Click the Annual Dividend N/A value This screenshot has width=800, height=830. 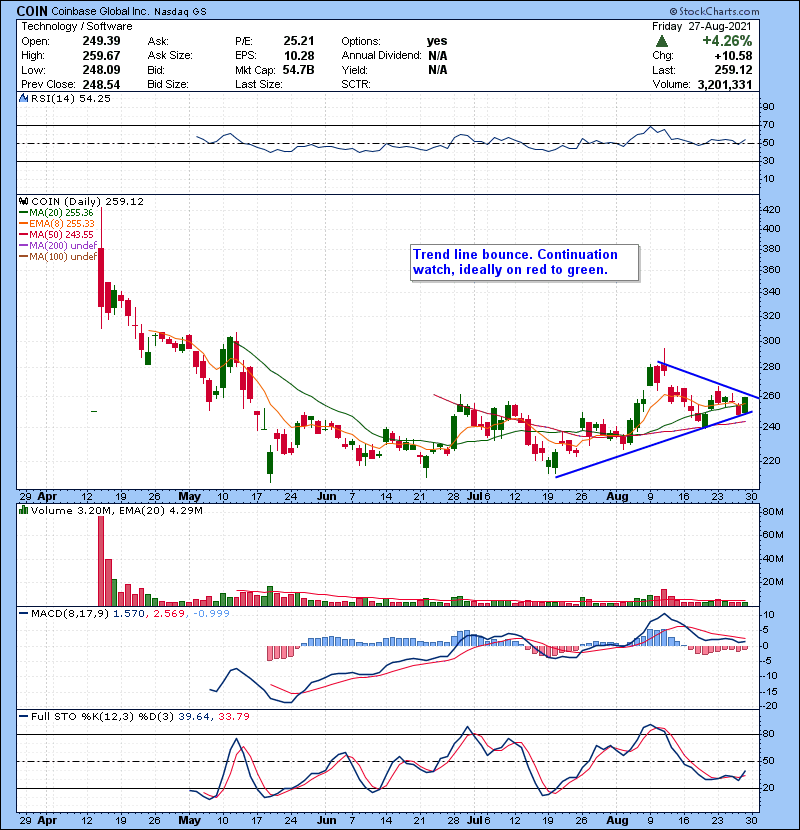[438, 56]
